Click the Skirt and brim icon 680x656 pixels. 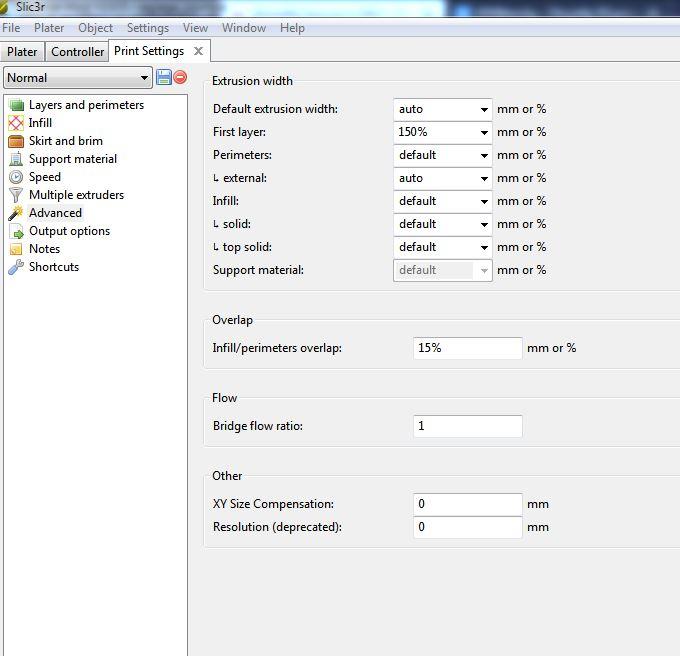tap(16, 141)
